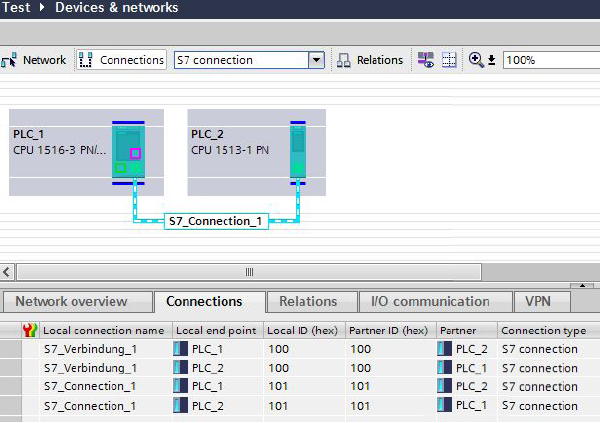Click the green interface port on PLC_2
This screenshot has height=423, width=600.
[x=297, y=168]
